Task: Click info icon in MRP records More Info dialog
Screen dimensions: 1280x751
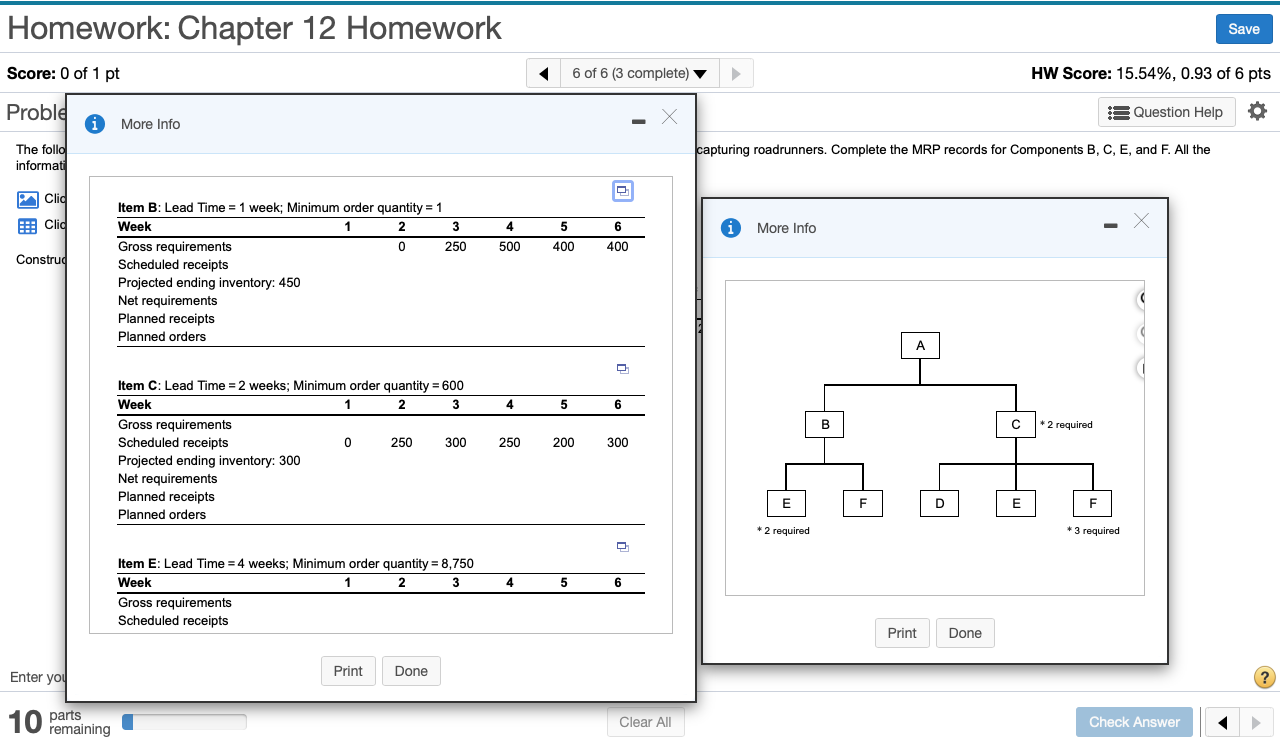Action: point(96,124)
